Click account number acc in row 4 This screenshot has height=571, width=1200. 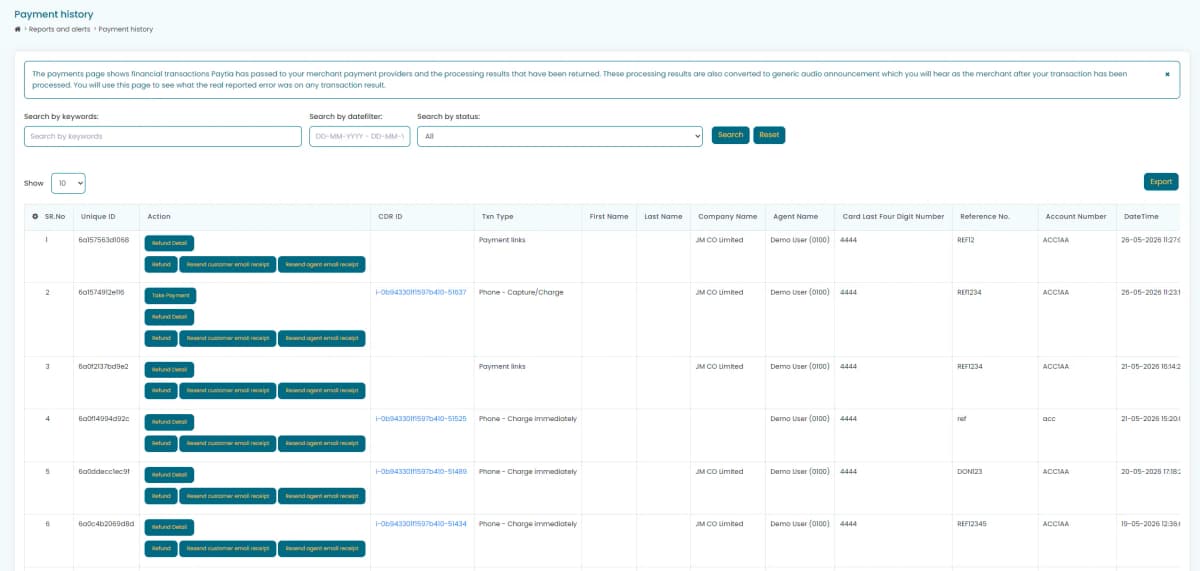1049,419
